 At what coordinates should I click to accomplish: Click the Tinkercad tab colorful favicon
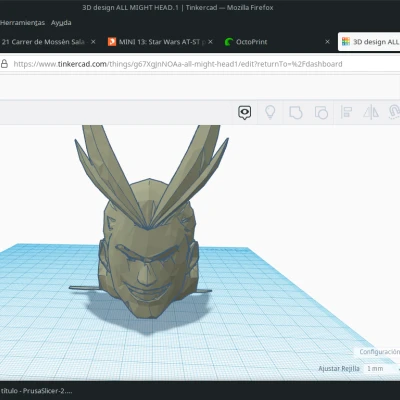click(346, 42)
